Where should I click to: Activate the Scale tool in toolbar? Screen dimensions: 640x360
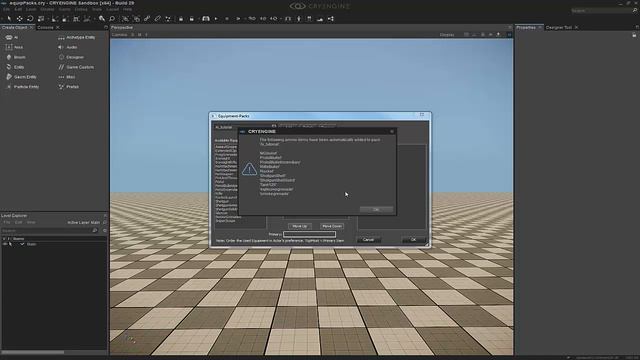tap(41, 19)
